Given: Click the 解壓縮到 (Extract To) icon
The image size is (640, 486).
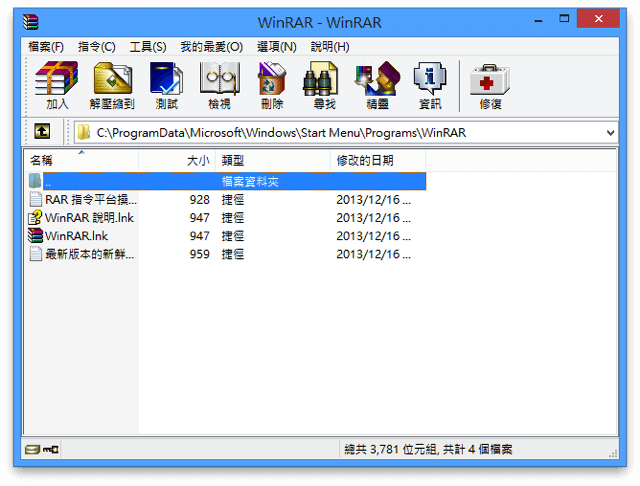Looking at the screenshot, I should click(x=112, y=85).
